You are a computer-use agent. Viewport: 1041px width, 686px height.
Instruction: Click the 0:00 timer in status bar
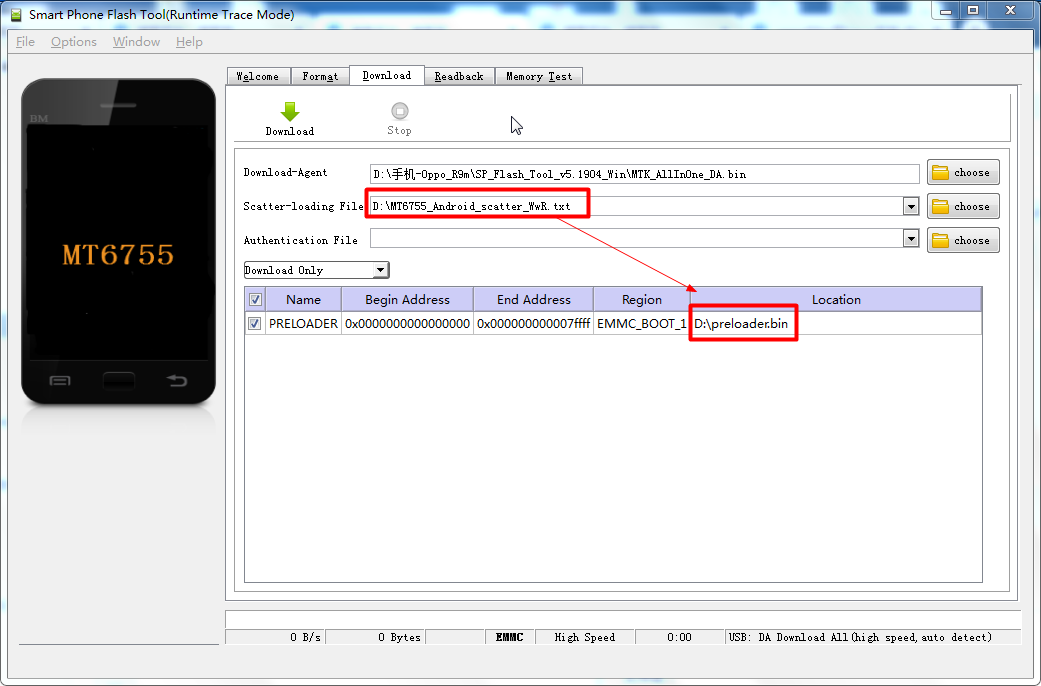pyautogui.click(x=679, y=638)
